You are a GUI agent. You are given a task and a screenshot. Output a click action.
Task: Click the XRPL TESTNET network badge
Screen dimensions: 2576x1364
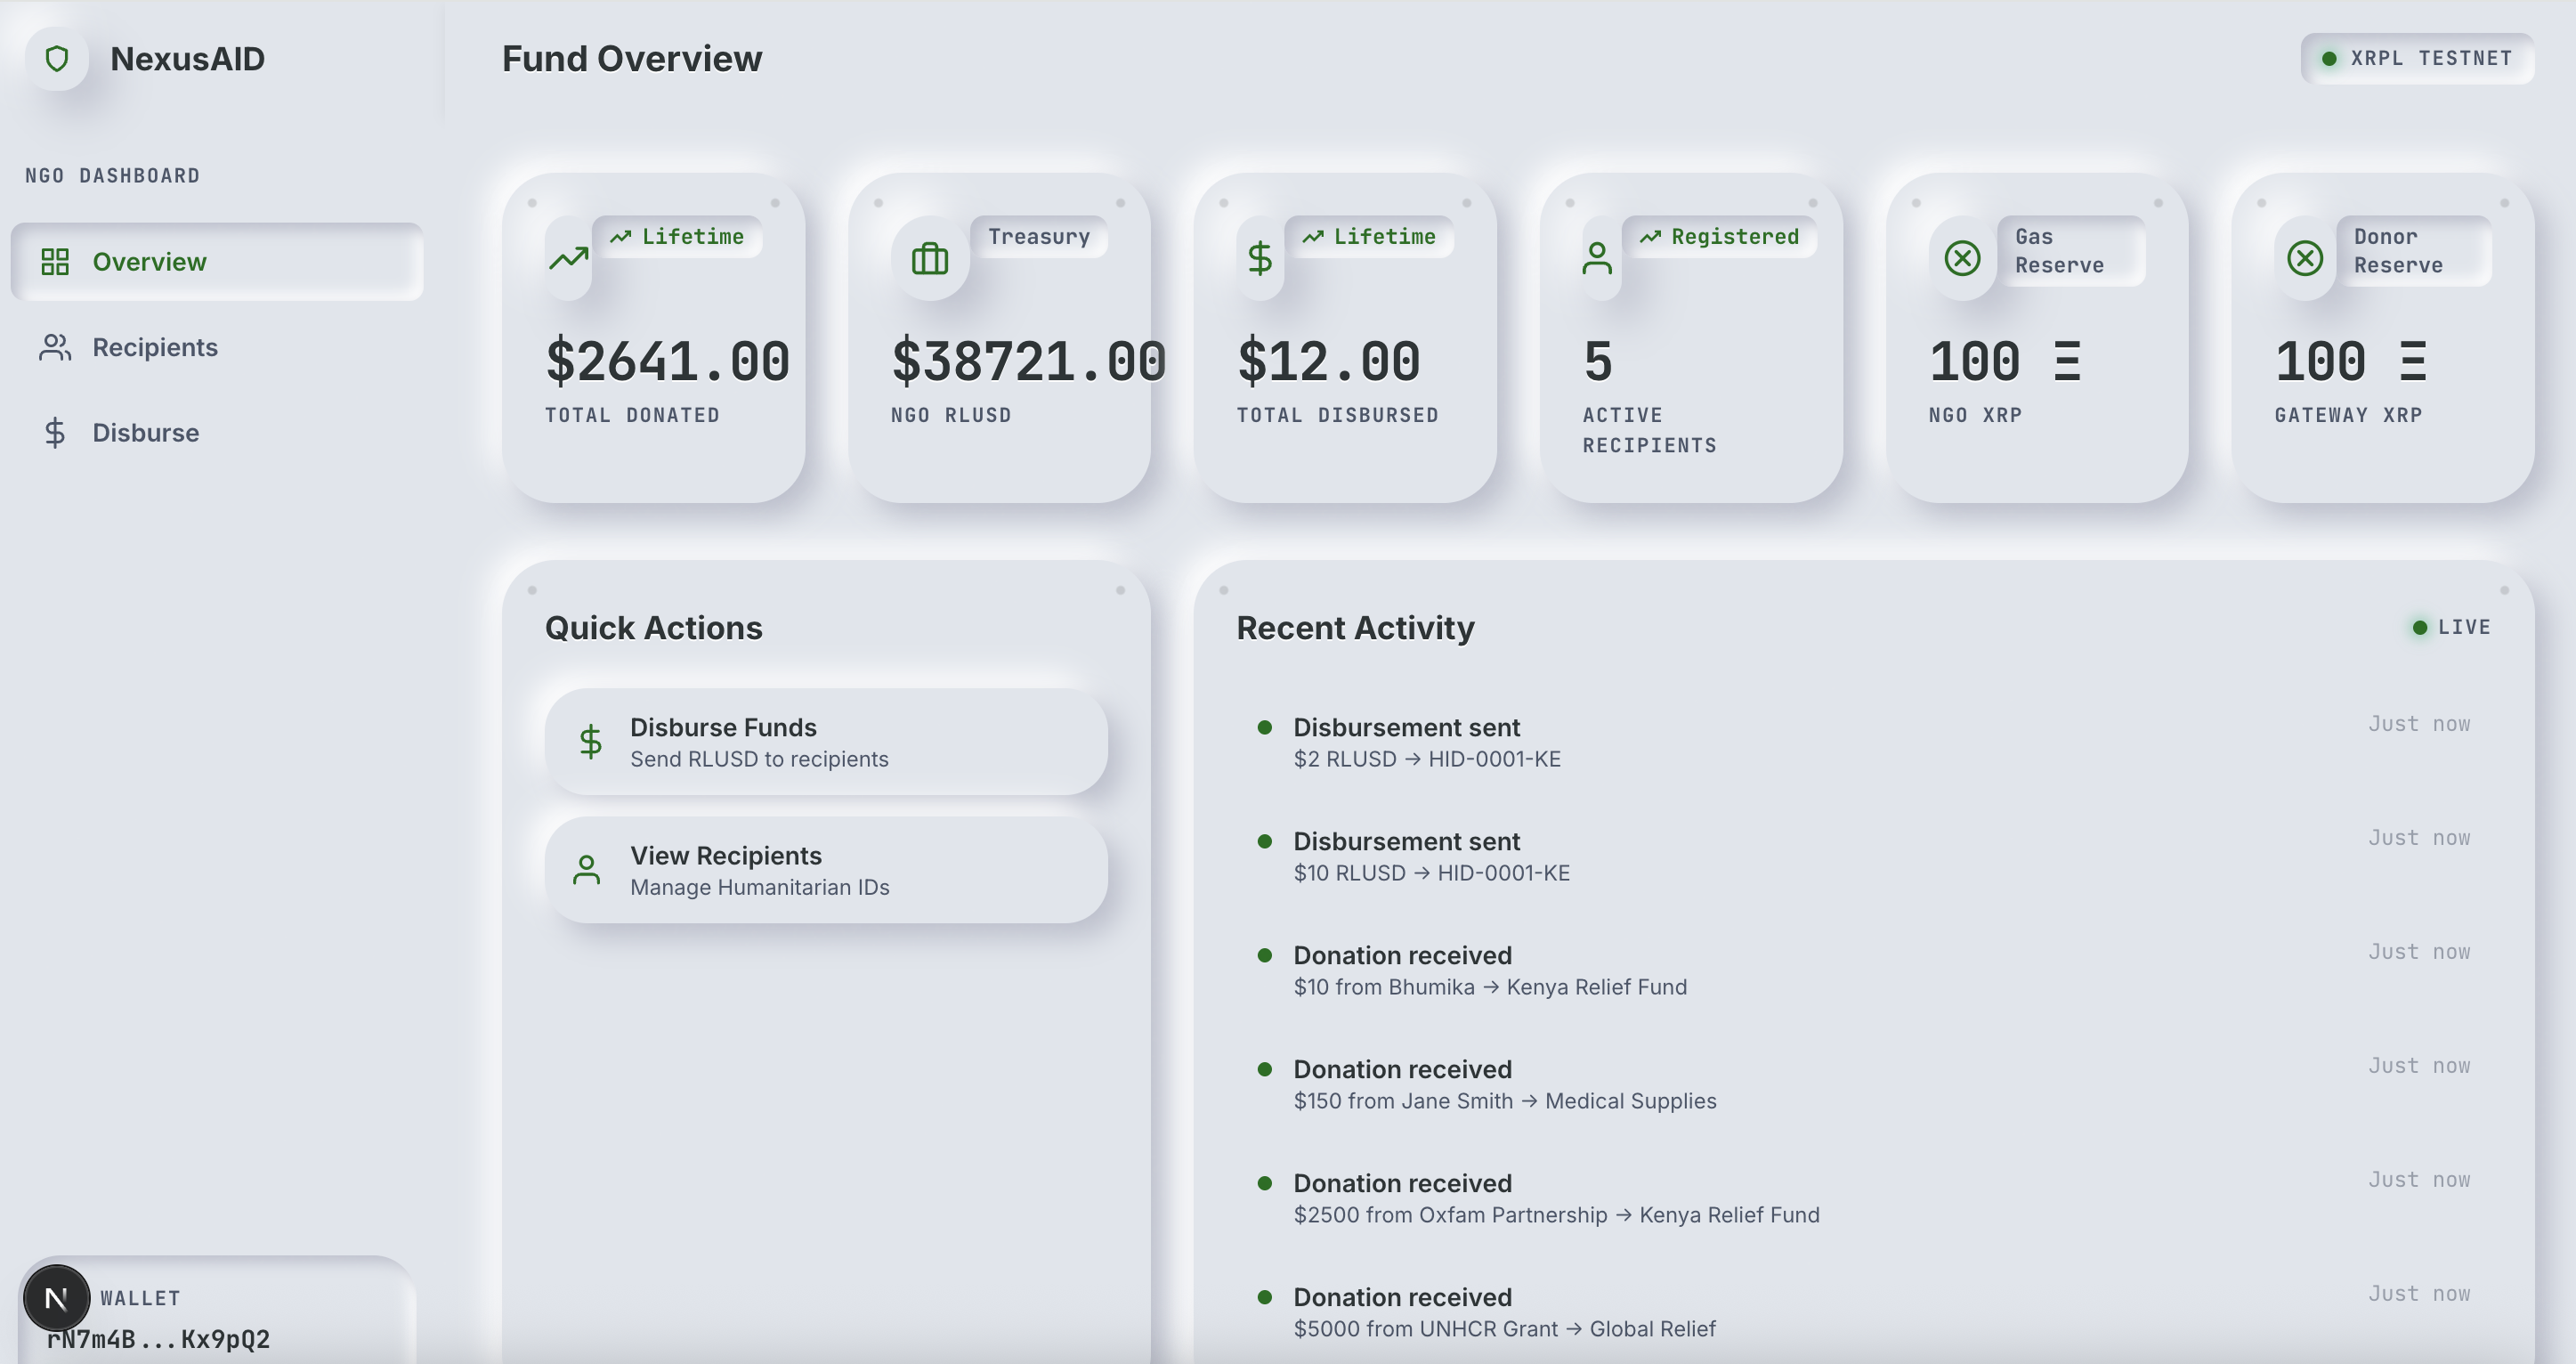(2417, 59)
